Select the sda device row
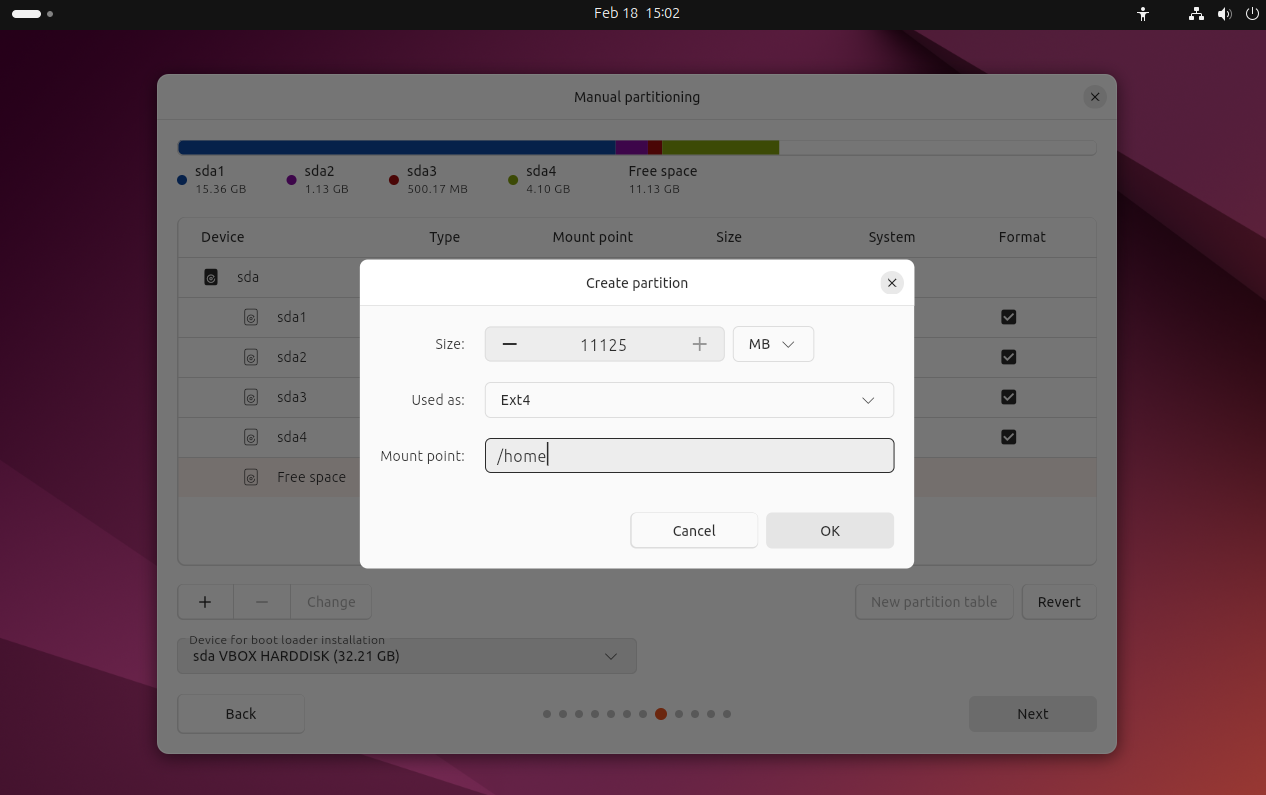Screen dimensions: 1266x795 coord(637,277)
